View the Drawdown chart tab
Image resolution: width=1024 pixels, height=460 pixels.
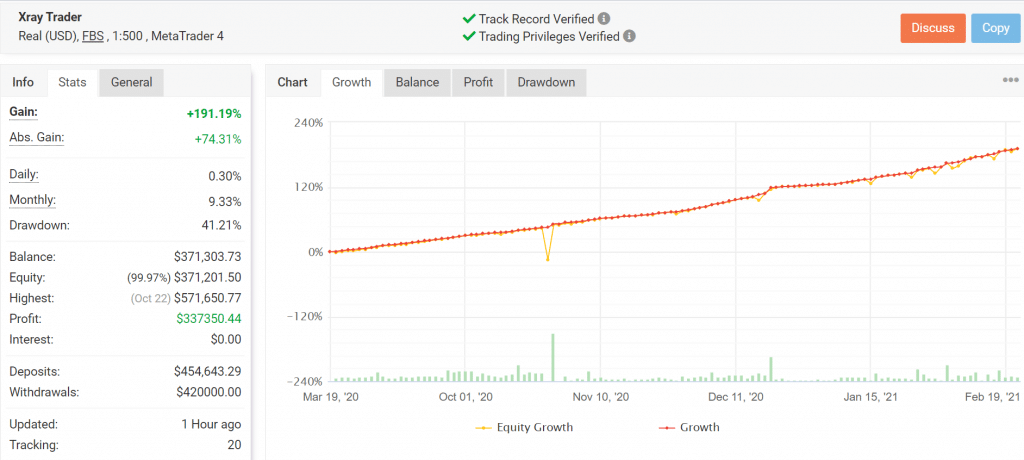546,82
